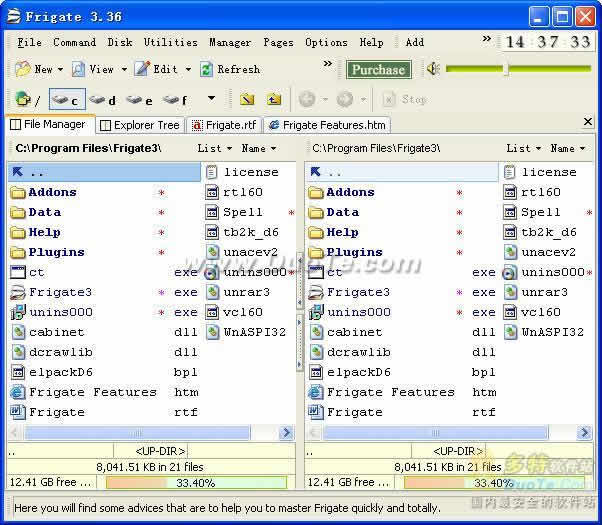Click the Stop button in the toolbar
This screenshot has width=602, height=525.
[x=405, y=99]
